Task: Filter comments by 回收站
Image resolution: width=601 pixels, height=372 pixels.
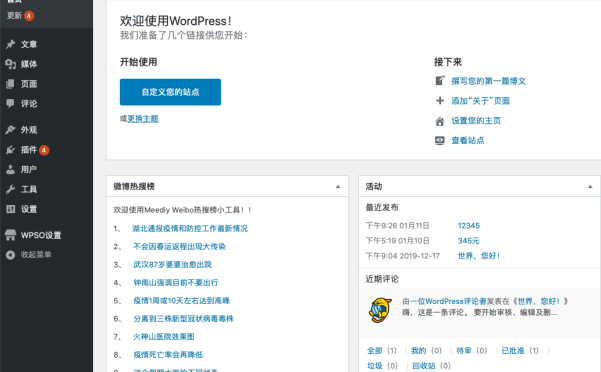Action: (424, 366)
